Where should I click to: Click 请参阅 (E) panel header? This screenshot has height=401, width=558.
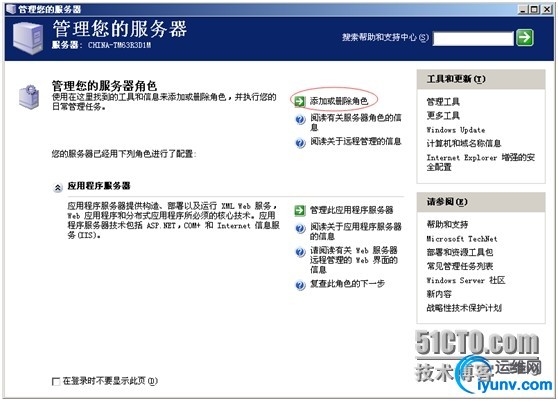point(481,202)
